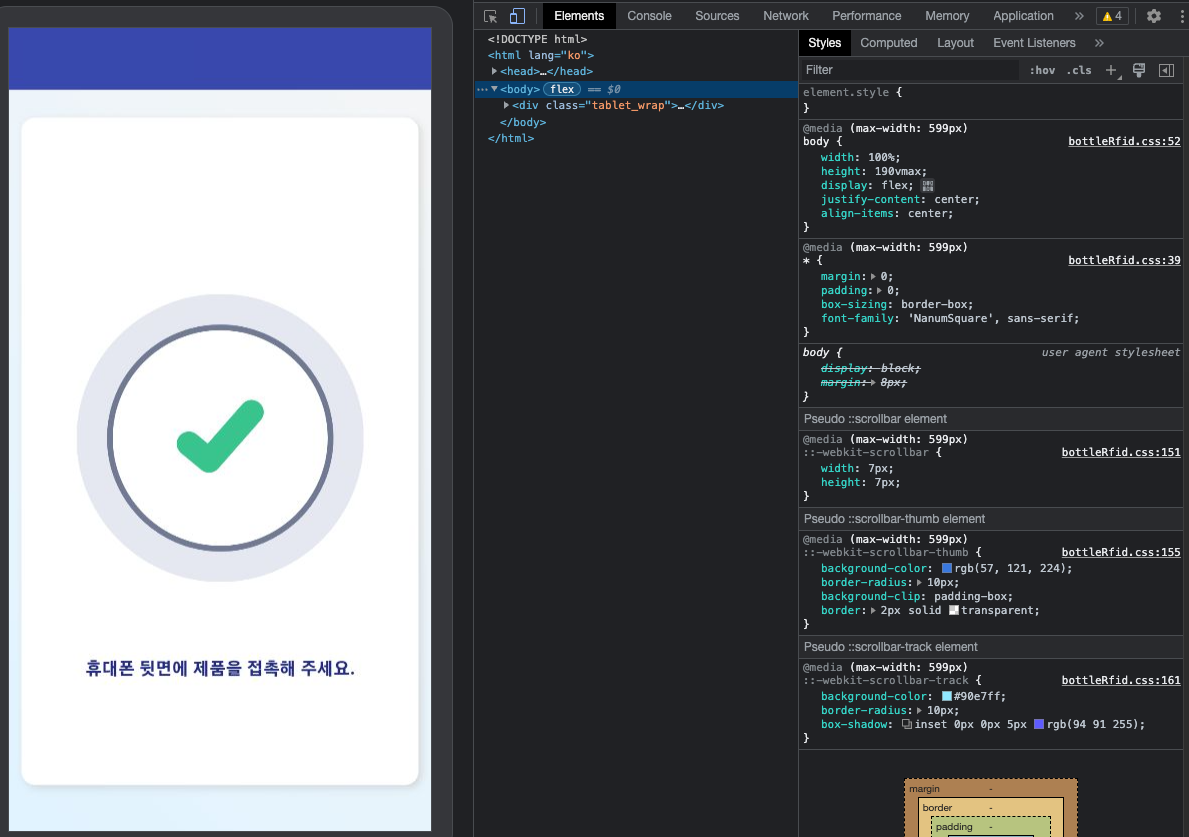The width and height of the screenshot is (1189, 837).
Task: Open the Network tab
Action: (x=786, y=16)
